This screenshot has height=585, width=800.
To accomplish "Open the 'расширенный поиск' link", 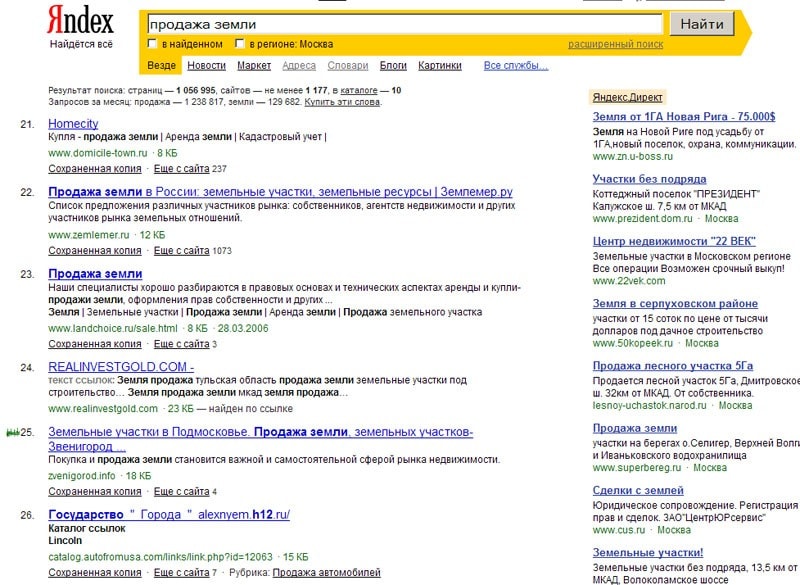I will coord(615,44).
